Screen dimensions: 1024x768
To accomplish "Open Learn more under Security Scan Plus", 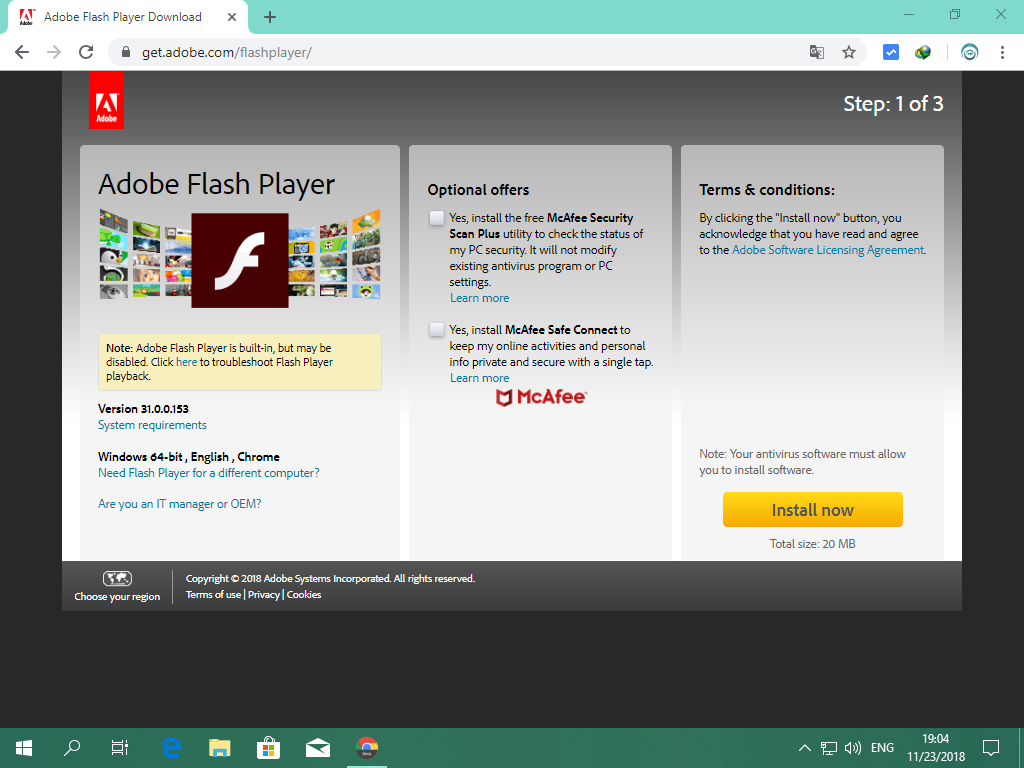I will (x=479, y=298).
